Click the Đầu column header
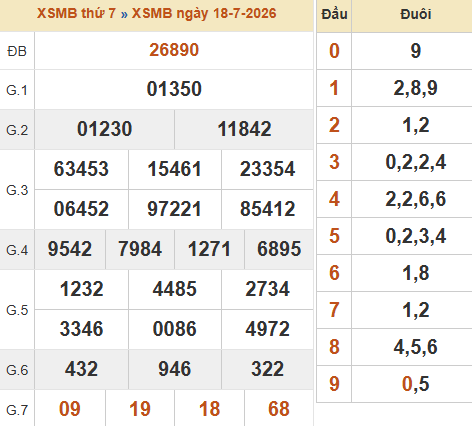This screenshot has width=472, height=426. point(334,14)
